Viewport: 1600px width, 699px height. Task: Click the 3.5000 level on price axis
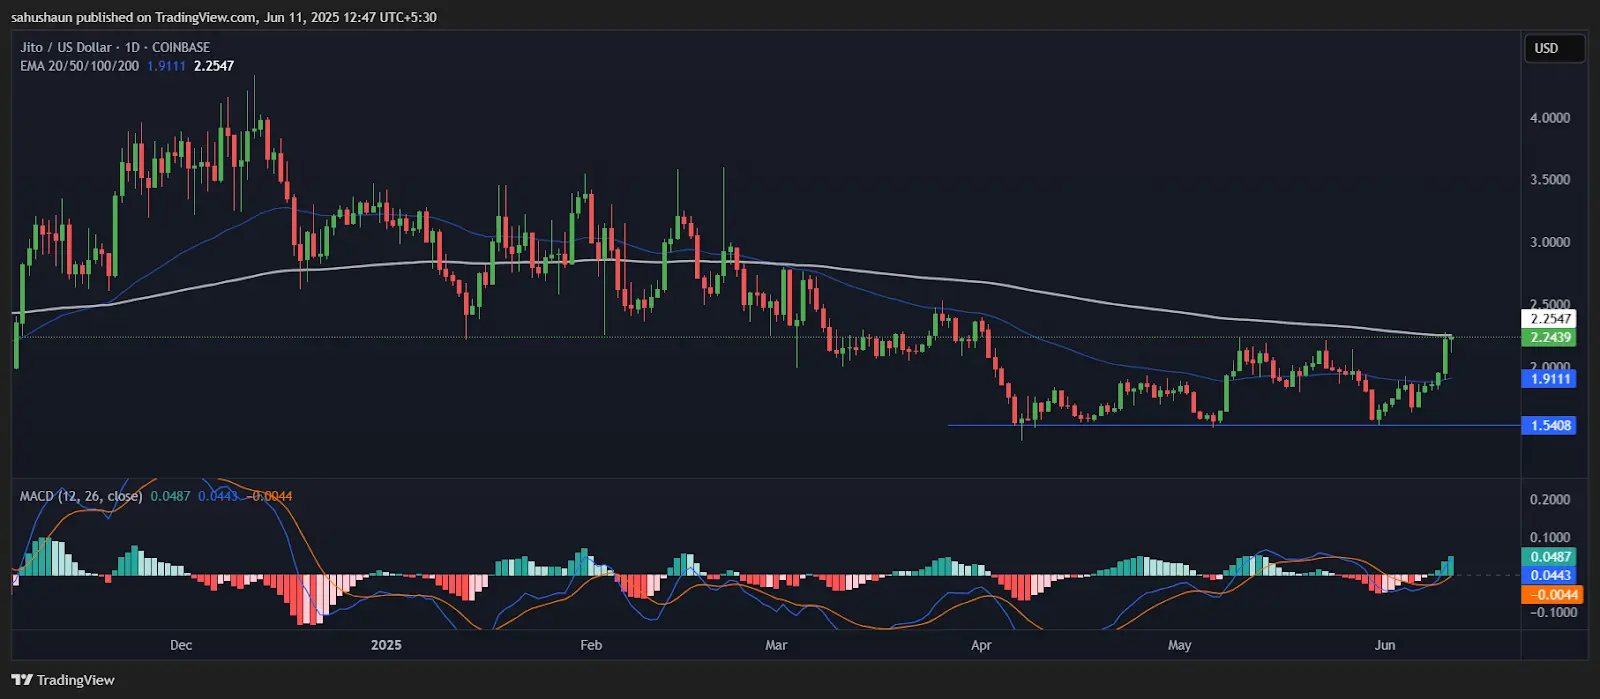coord(1550,180)
